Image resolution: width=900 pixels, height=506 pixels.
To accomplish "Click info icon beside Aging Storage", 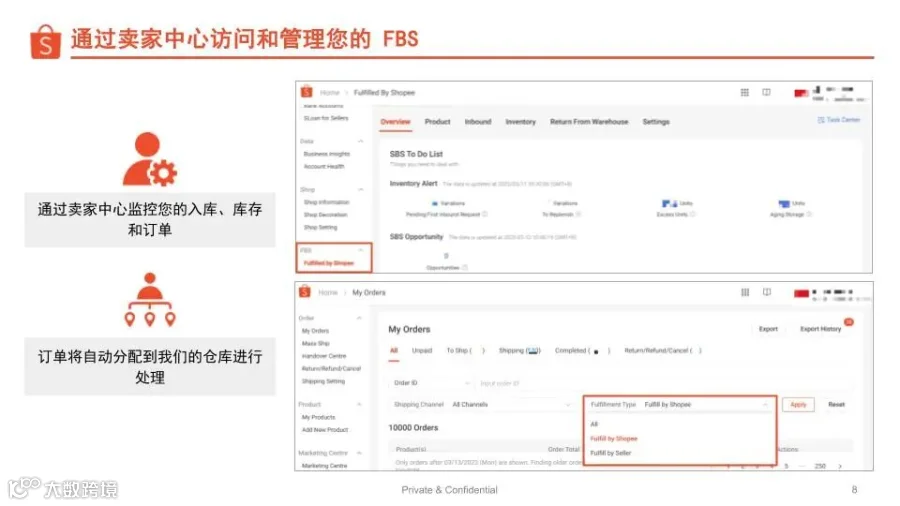I will [809, 214].
